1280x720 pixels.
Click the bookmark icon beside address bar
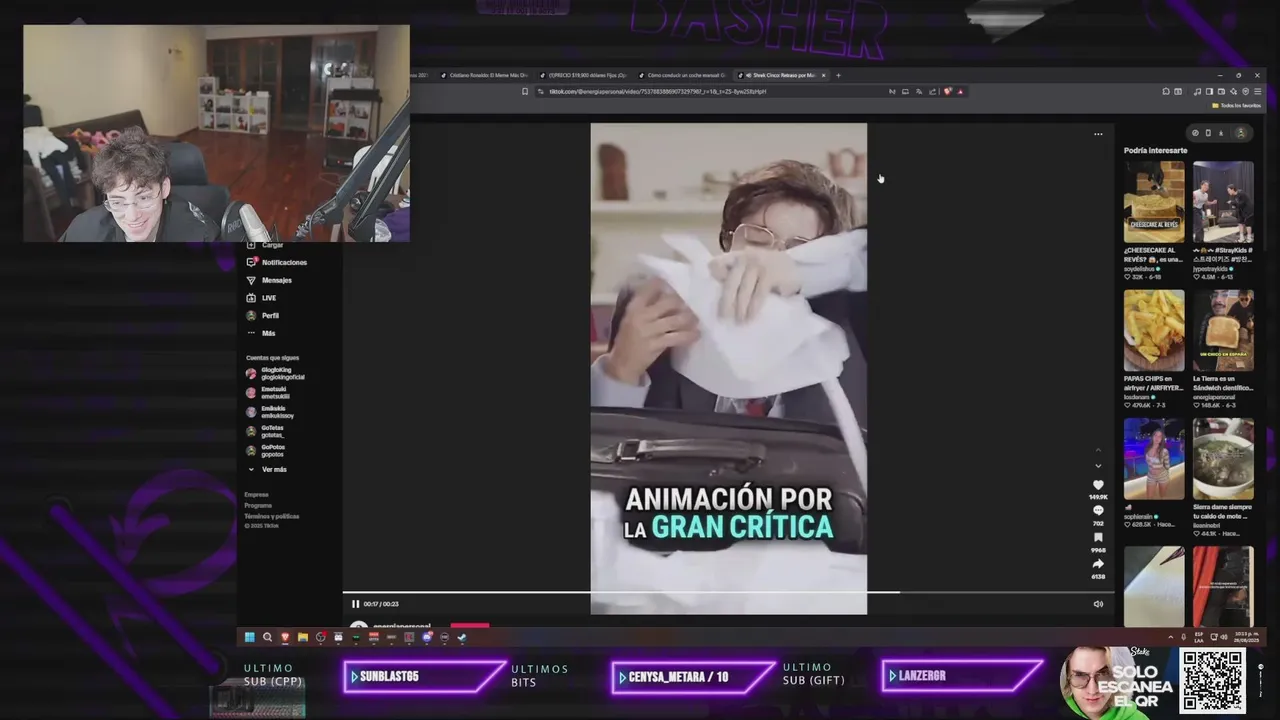click(525, 91)
